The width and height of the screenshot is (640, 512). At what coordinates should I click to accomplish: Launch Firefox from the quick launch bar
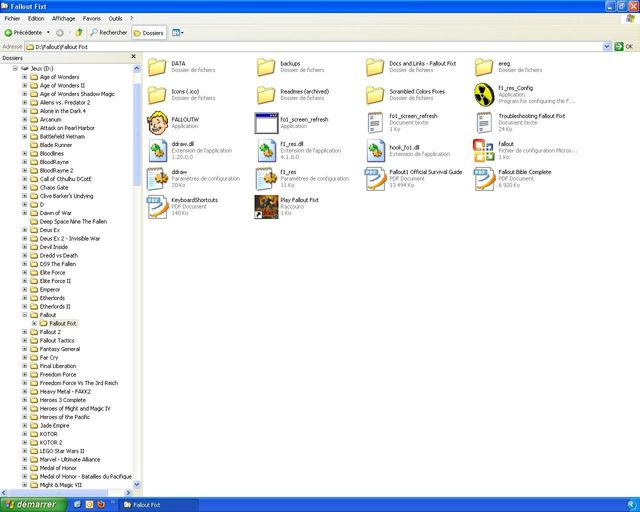pos(101,505)
